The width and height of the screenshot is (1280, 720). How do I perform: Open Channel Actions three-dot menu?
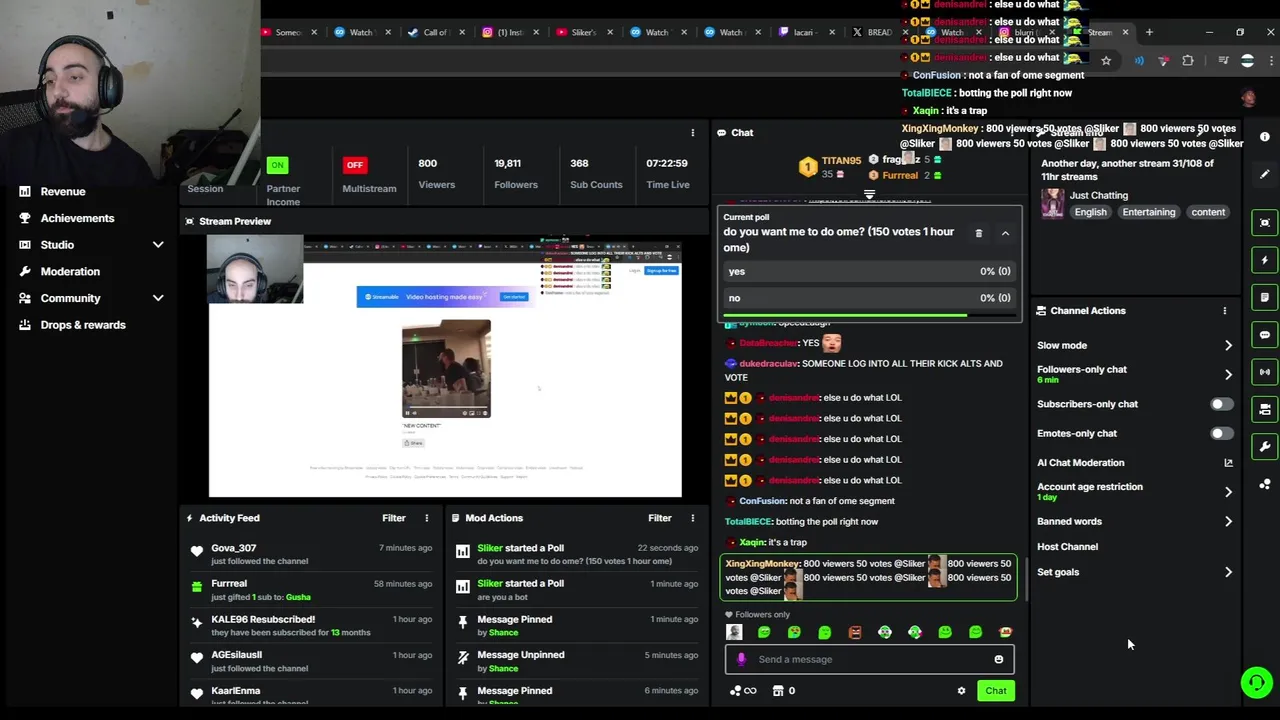(1224, 311)
